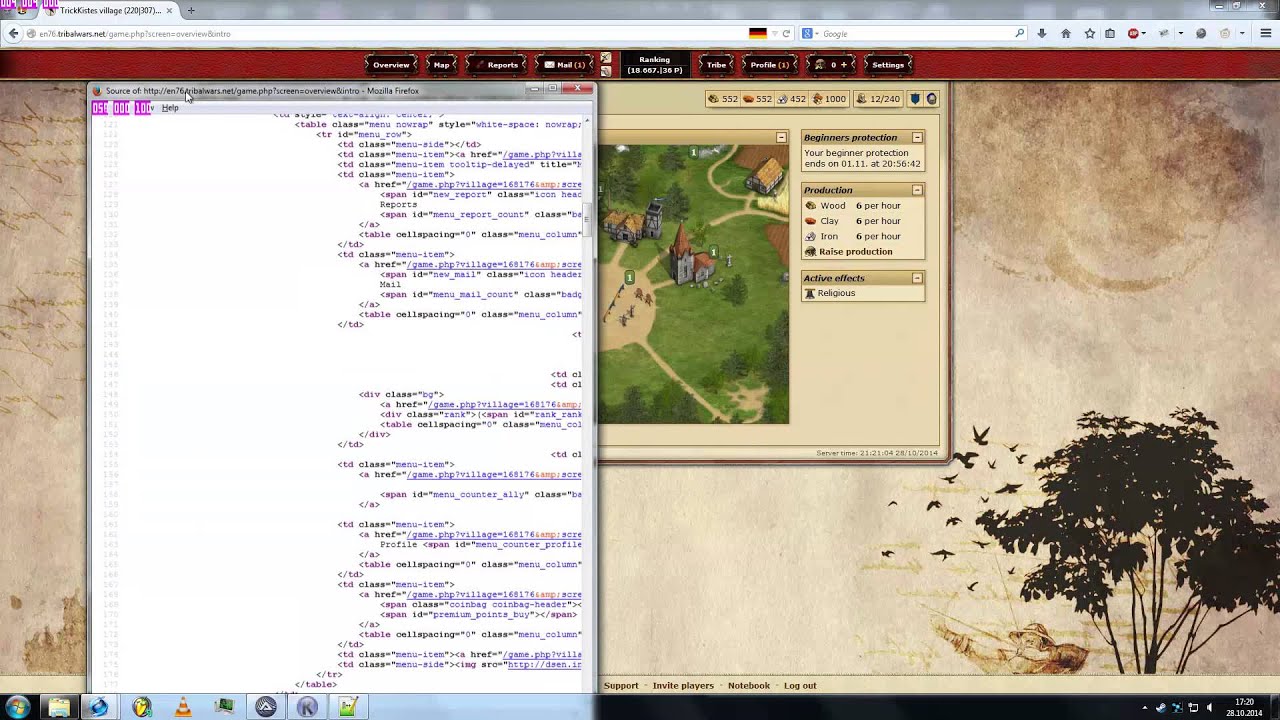This screenshot has height=720, width=1280.
Task: Show bookmarks list icon
Action: click(1110, 33)
